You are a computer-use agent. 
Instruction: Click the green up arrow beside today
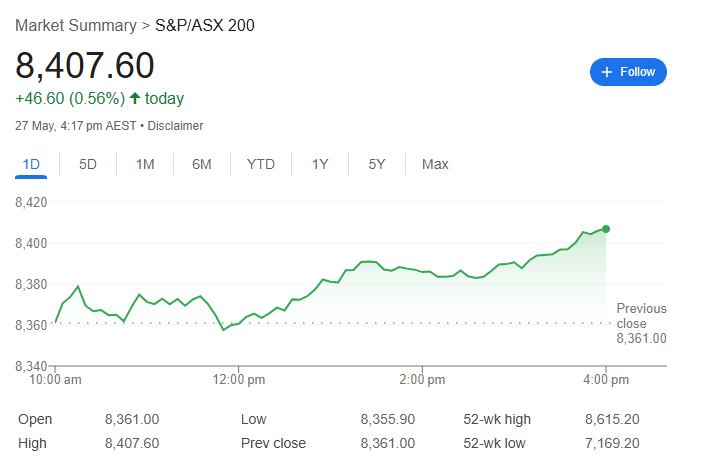click(135, 98)
